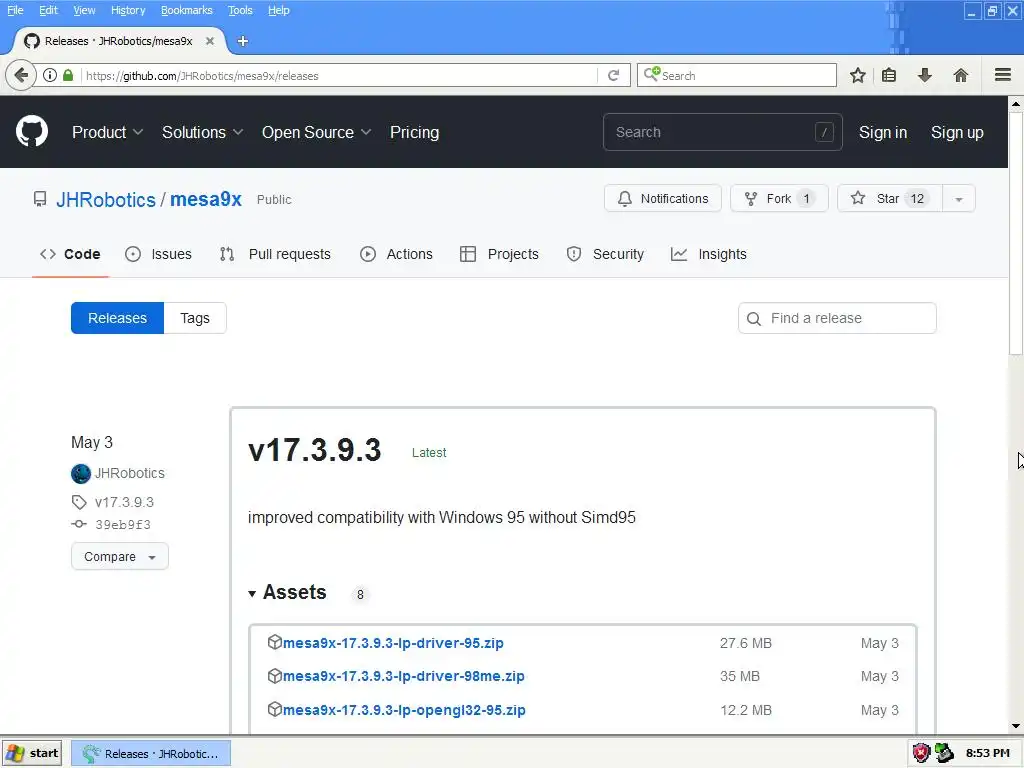Click the package icon beside lp-opengl32-95.zip
Image resolution: width=1024 pixels, height=768 pixels.
274,709
